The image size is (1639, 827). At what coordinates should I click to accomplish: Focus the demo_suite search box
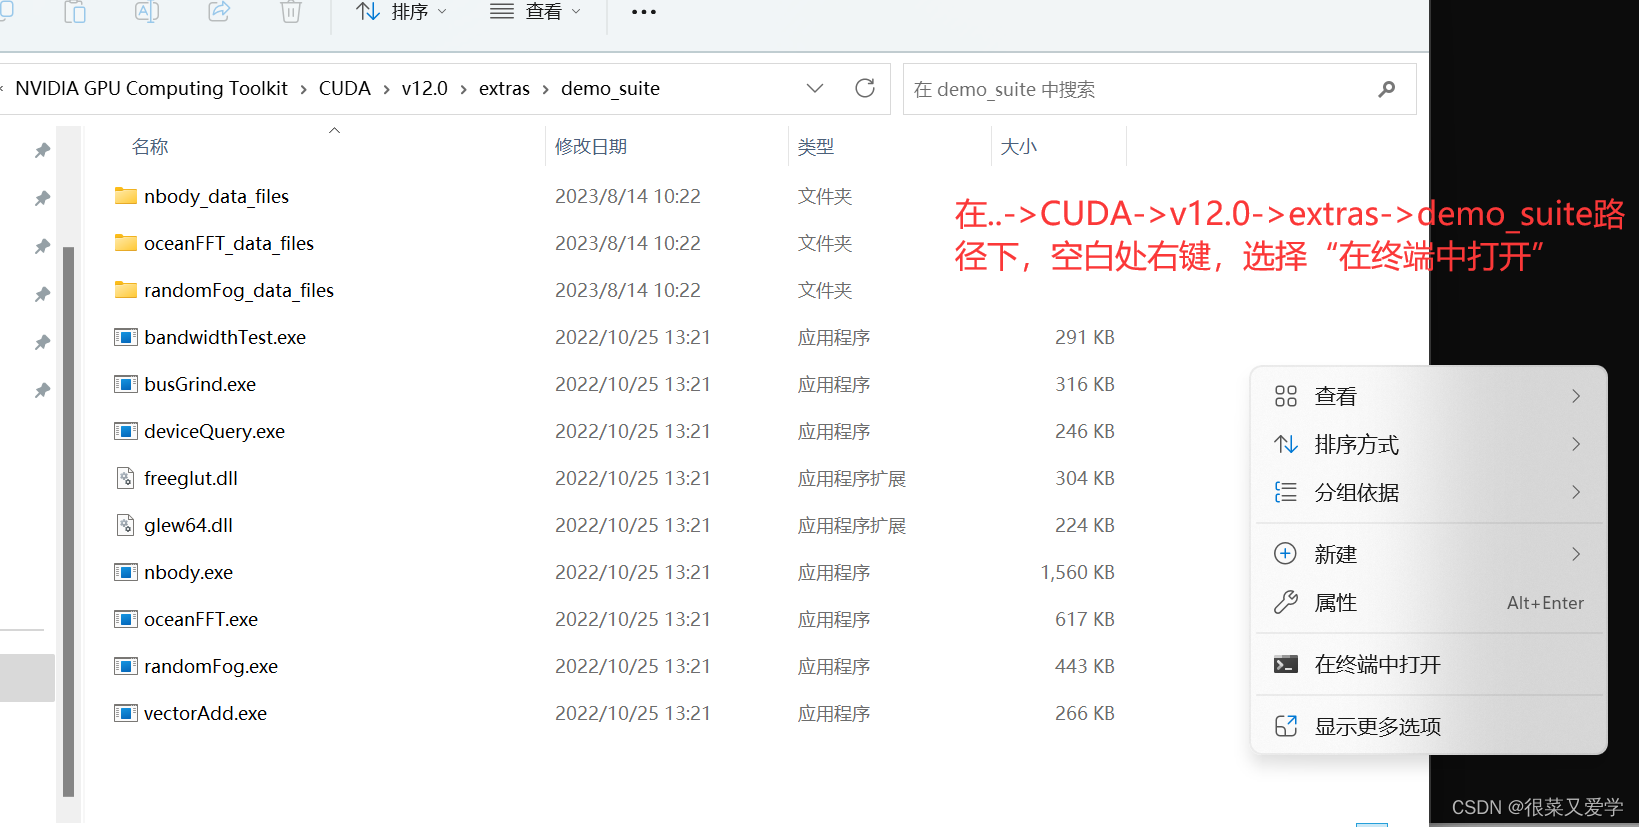point(1159,89)
